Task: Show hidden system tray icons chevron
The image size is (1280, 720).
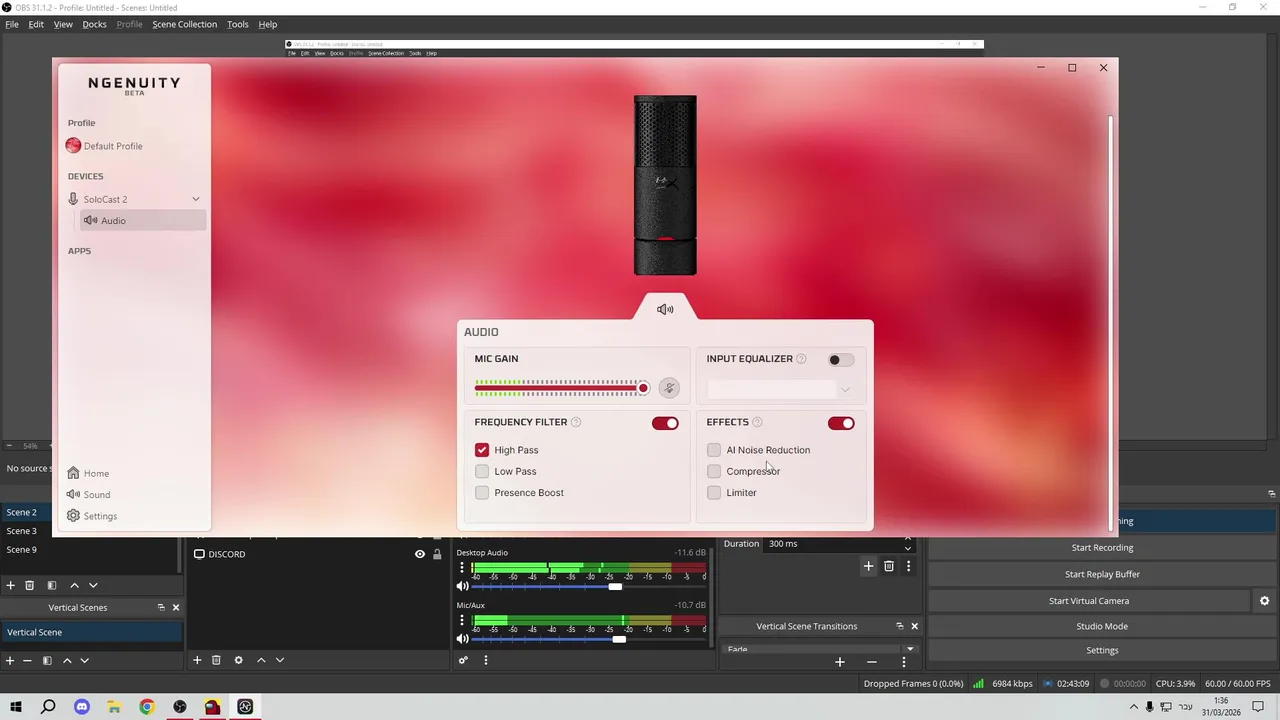Action: pos(1134,707)
